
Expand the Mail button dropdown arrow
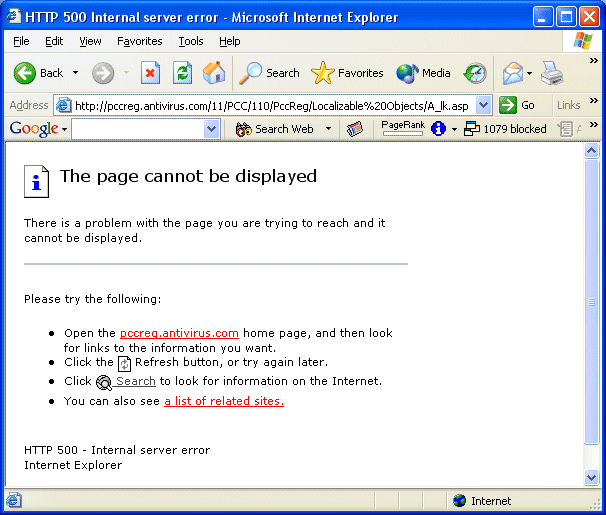(x=529, y=73)
